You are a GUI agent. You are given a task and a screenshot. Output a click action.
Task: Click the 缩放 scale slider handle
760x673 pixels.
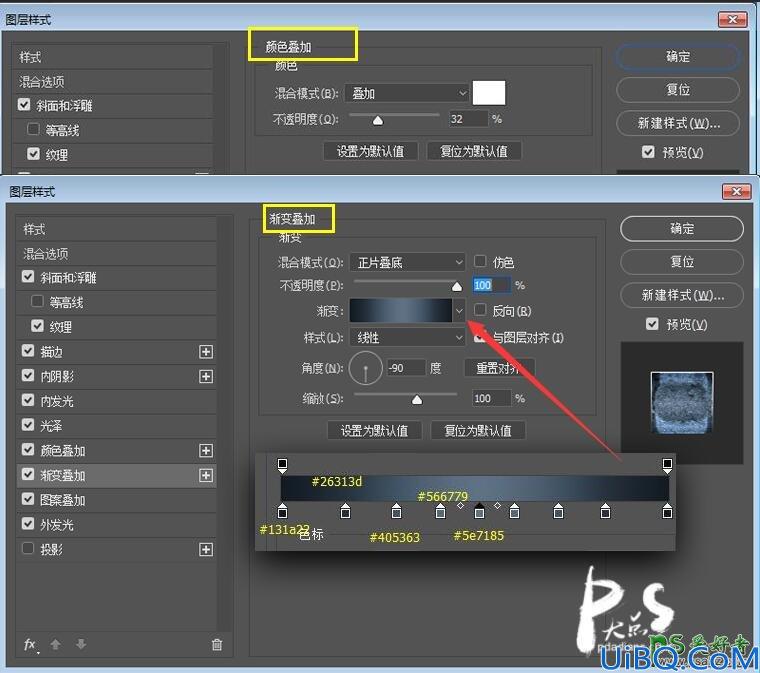click(x=417, y=400)
